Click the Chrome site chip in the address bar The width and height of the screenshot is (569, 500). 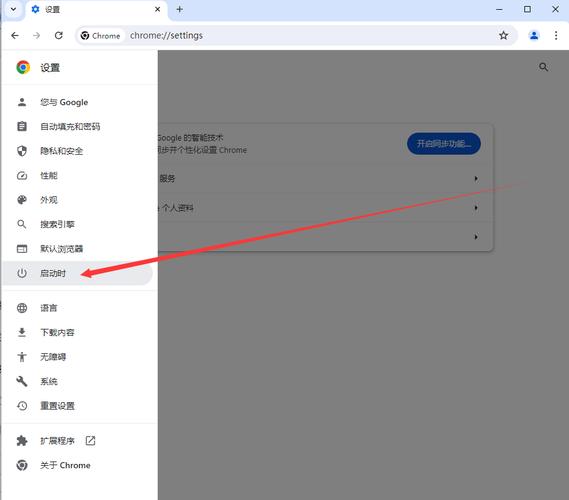[101, 36]
